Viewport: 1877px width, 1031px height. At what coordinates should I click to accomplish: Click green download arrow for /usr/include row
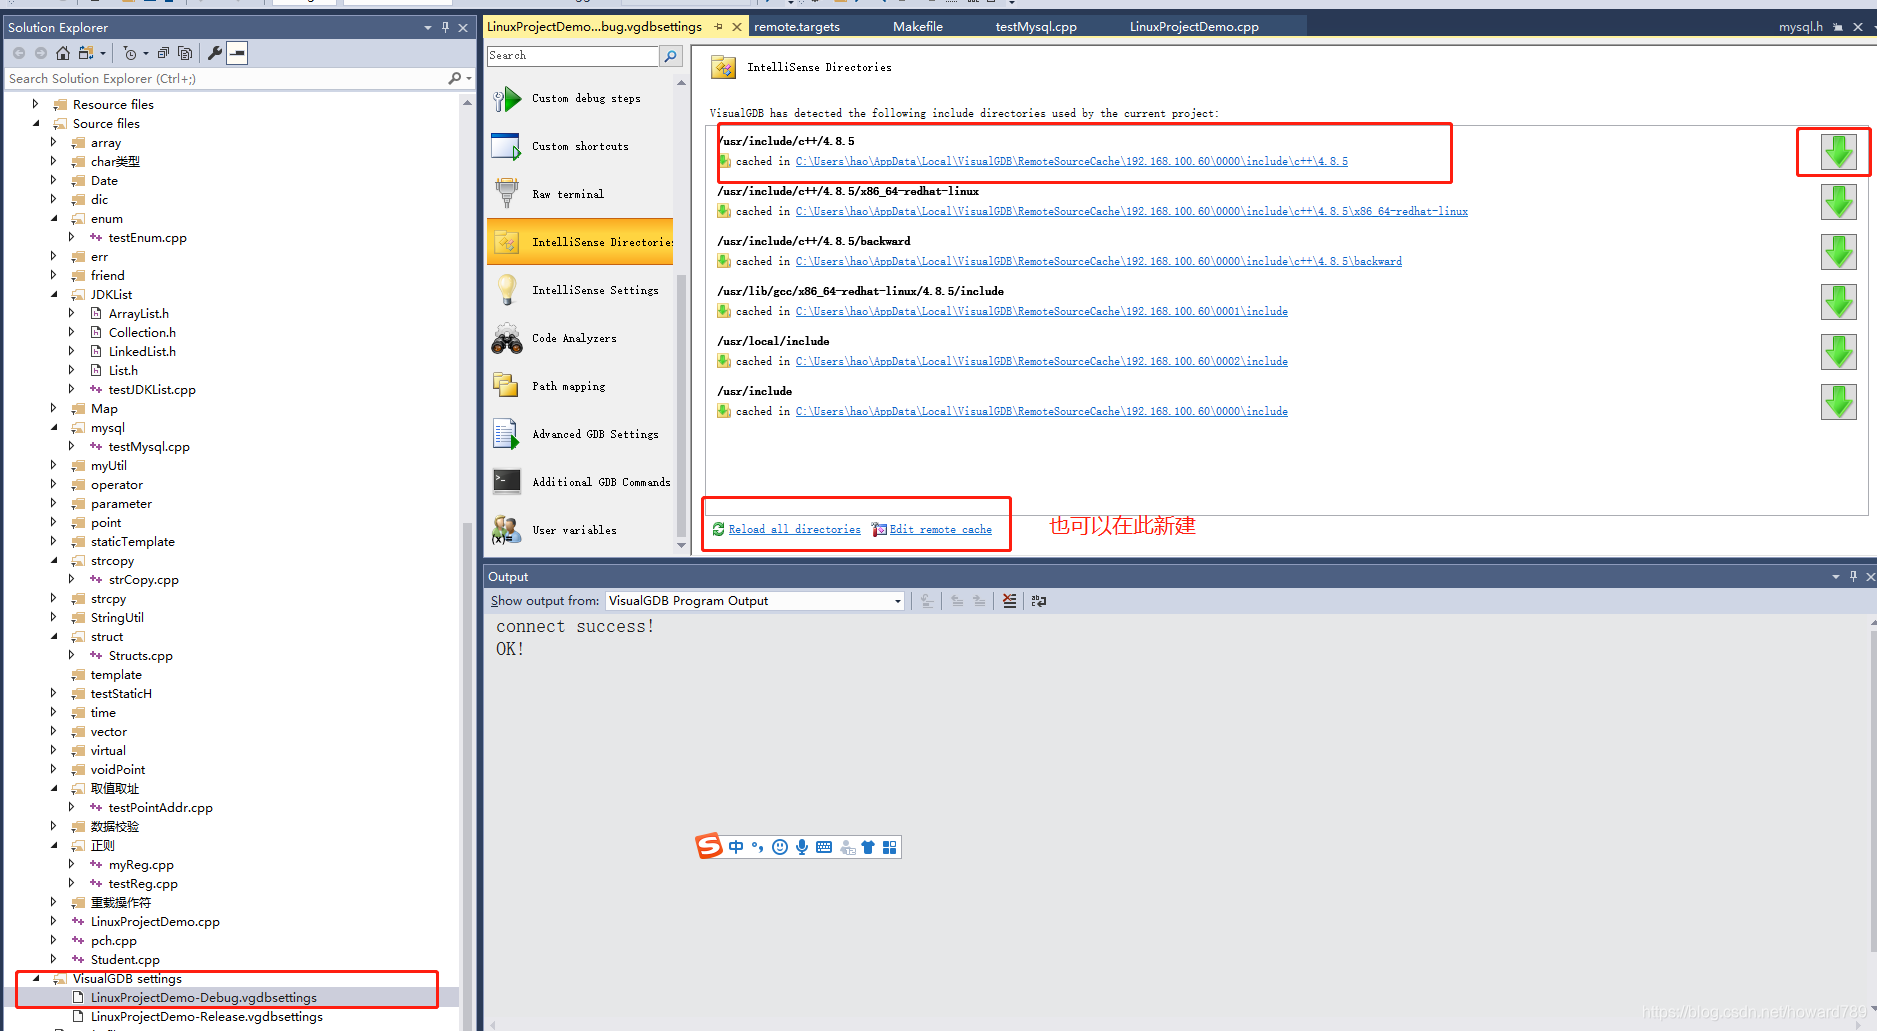(1838, 402)
